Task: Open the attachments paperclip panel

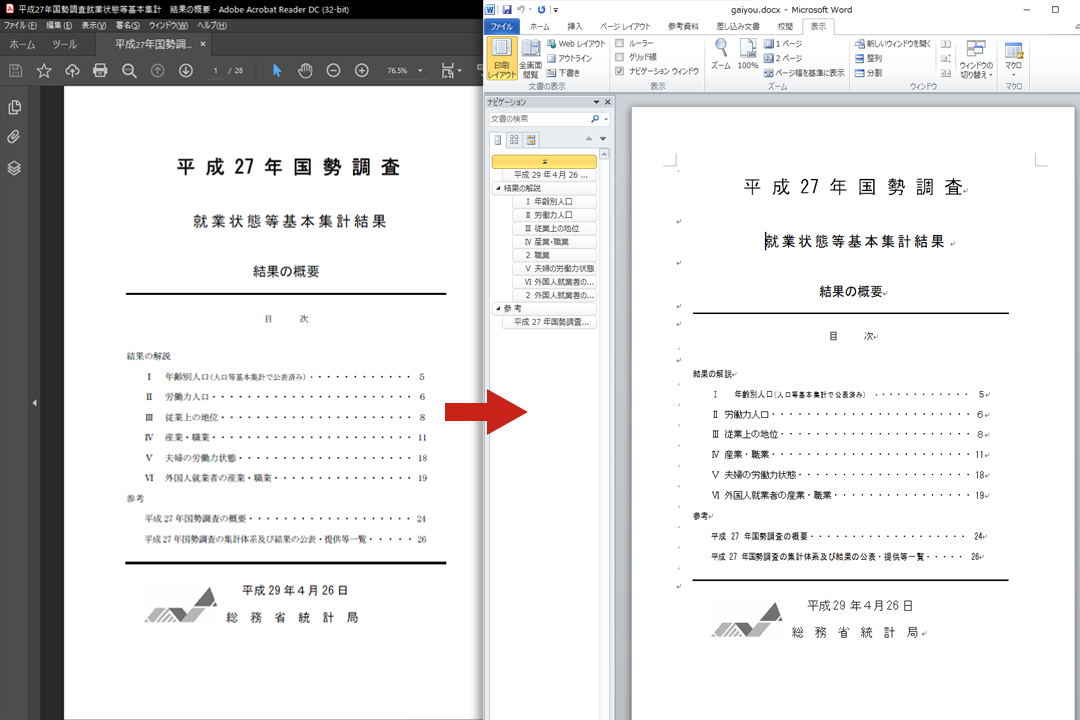Action: tap(14, 137)
